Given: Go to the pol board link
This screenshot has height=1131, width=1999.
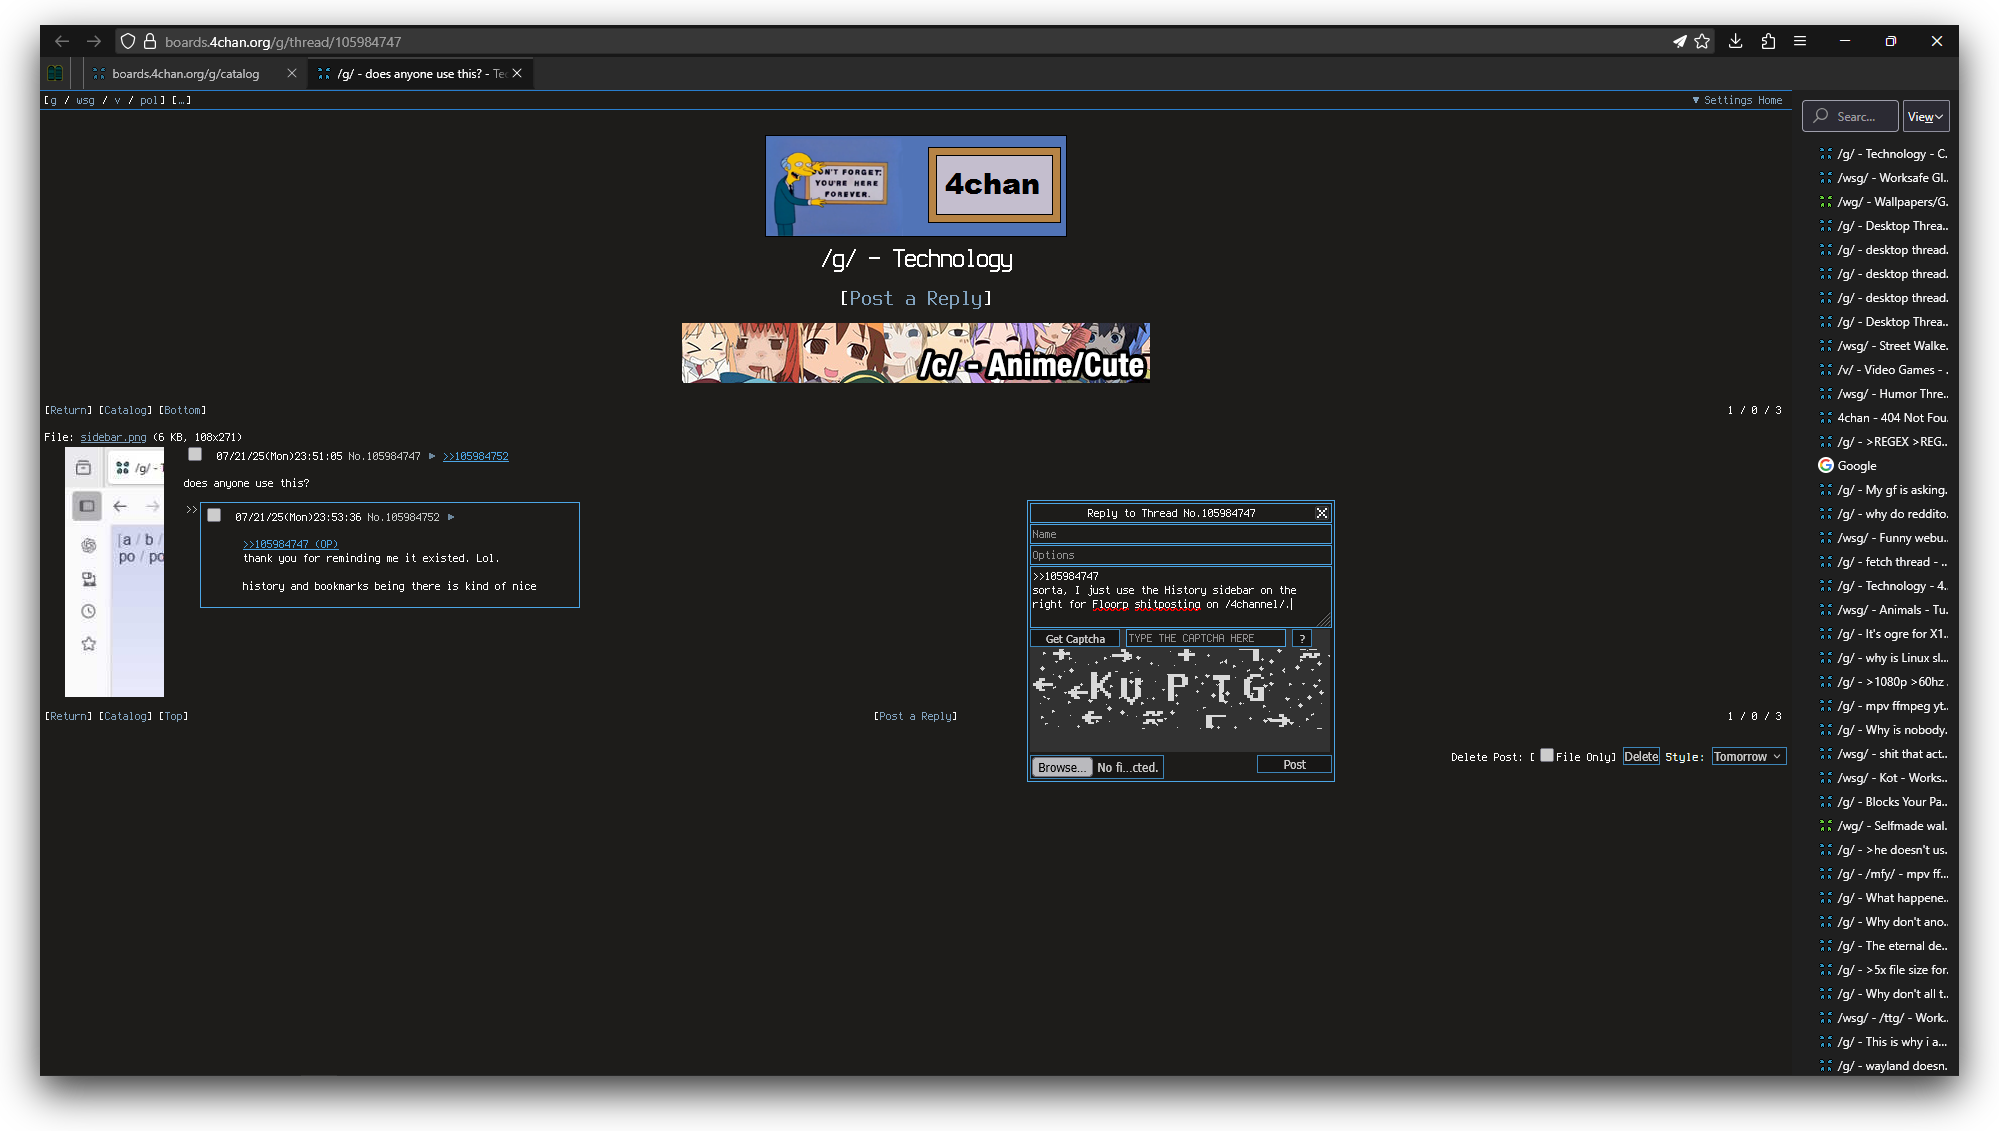Looking at the screenshot, I should 149,100.
